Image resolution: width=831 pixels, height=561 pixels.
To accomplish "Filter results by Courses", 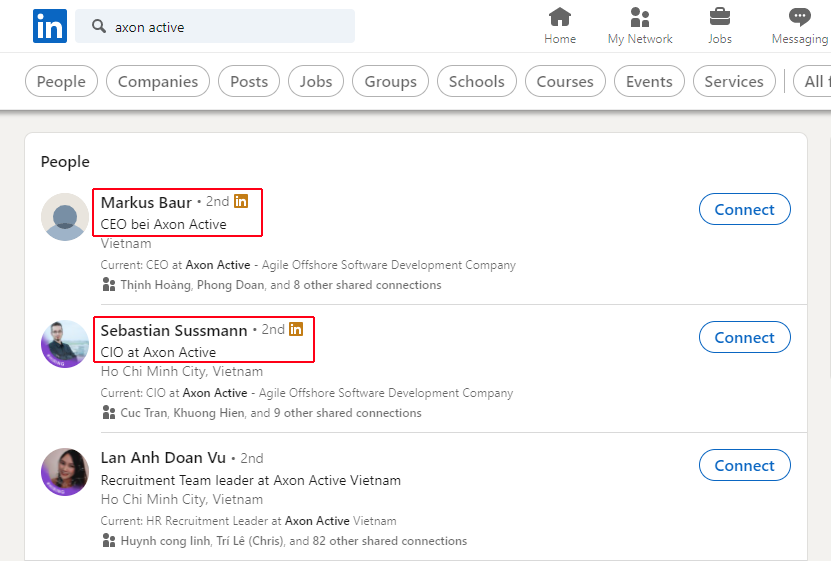I will pos(565,81).
